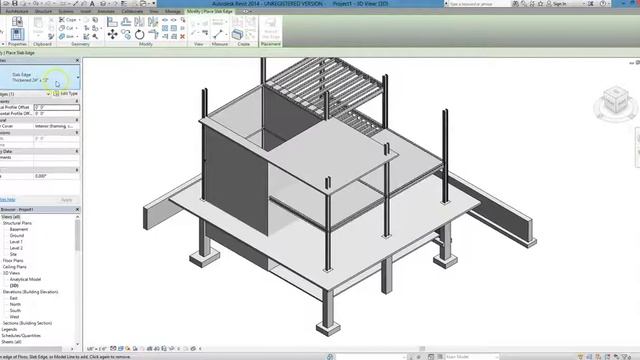Viewport: 640px width, 360px height.
Task: Click the Angle value field showing 0.000°
Action: pos(56,176)
